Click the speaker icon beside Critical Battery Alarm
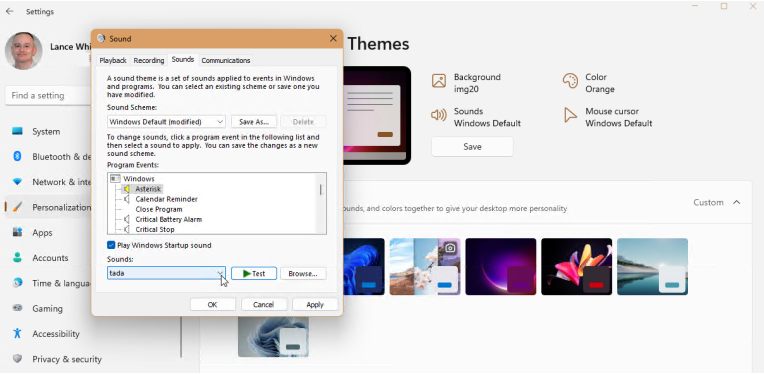Image resolution: width=764 pixels, height=374 pixels. (127, 219)
